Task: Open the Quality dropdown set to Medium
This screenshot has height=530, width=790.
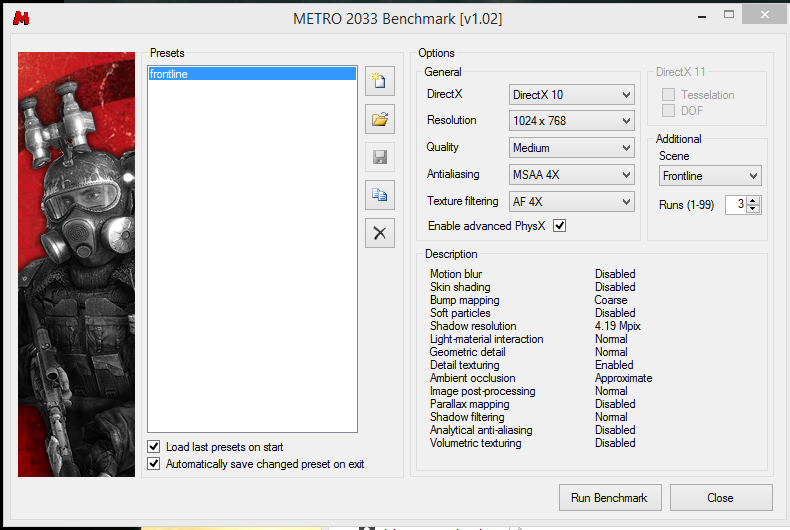Action: [571, 148]
